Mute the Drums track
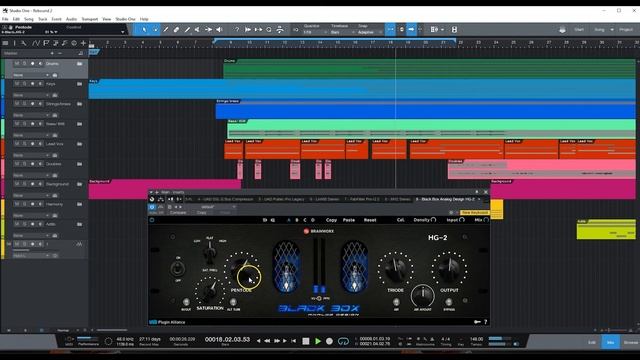 click(x=17, y=64)
